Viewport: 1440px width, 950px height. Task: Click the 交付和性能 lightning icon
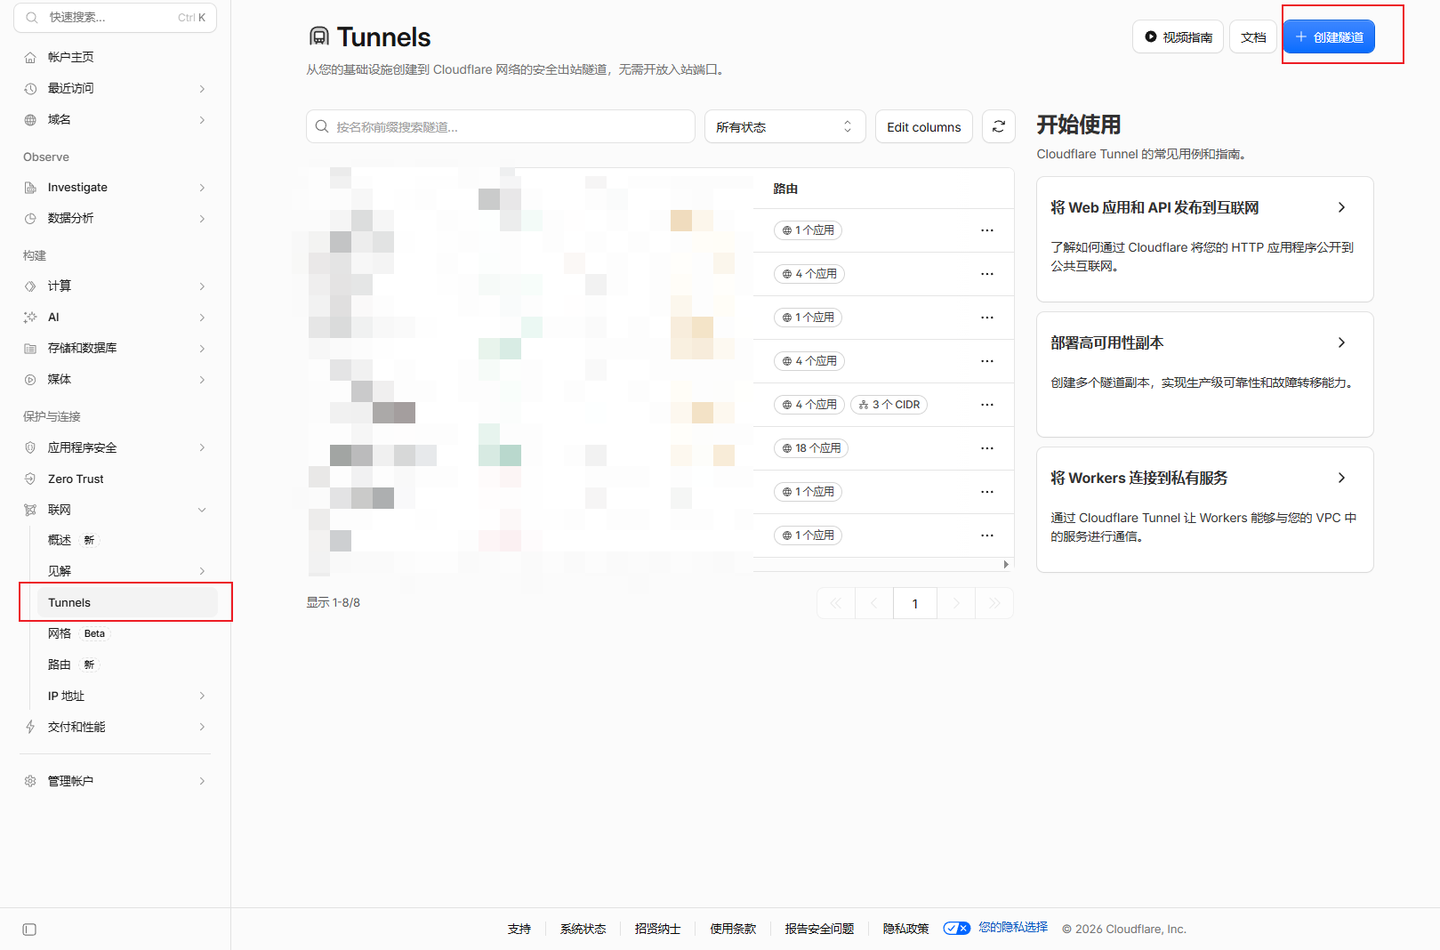coord(30,727)
